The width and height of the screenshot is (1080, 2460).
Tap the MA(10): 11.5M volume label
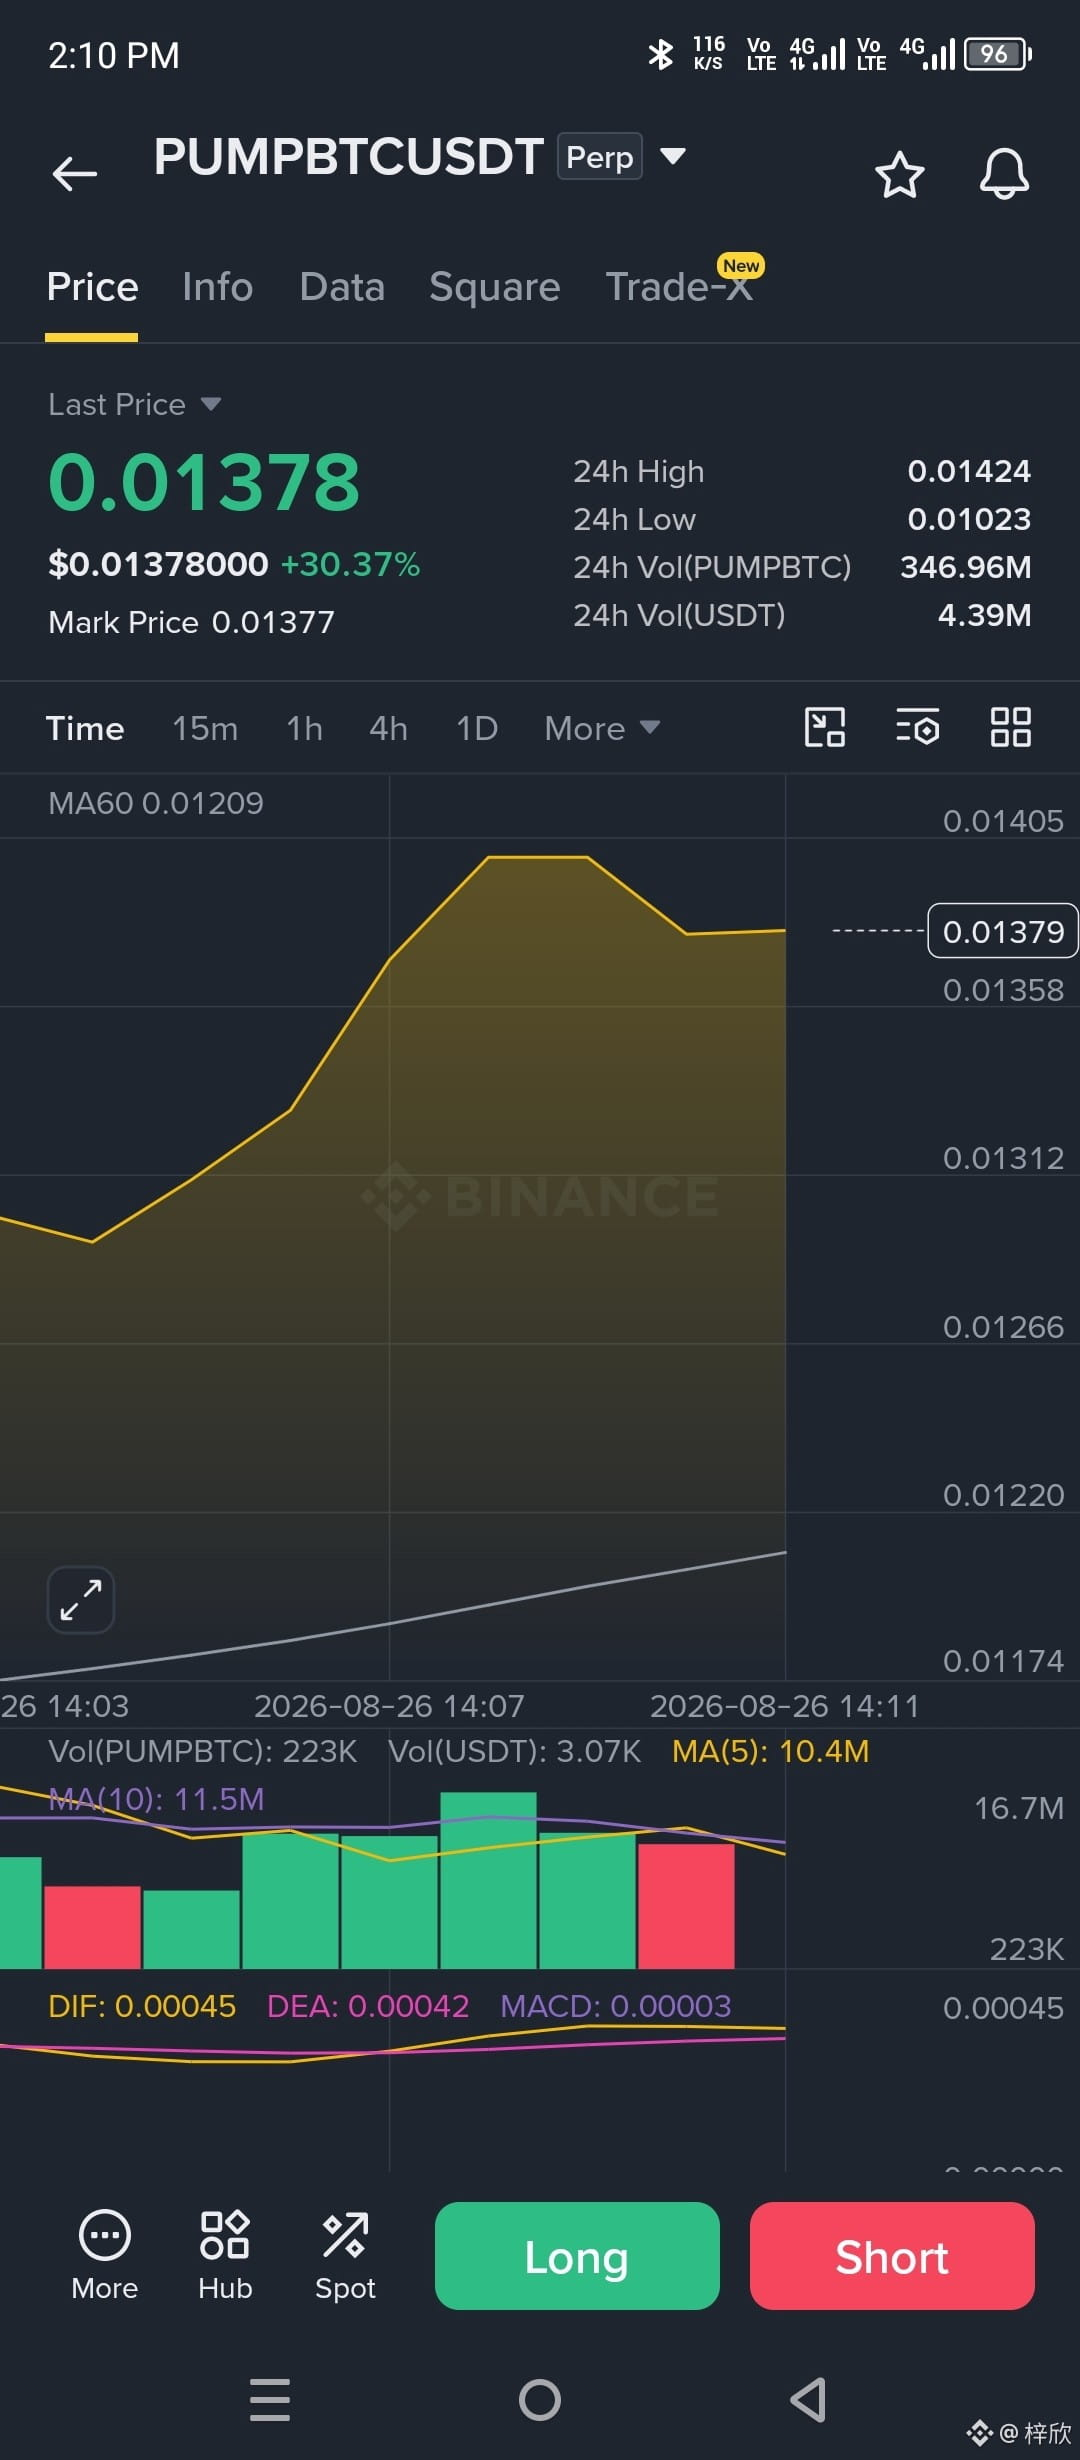coord(156,1799)
